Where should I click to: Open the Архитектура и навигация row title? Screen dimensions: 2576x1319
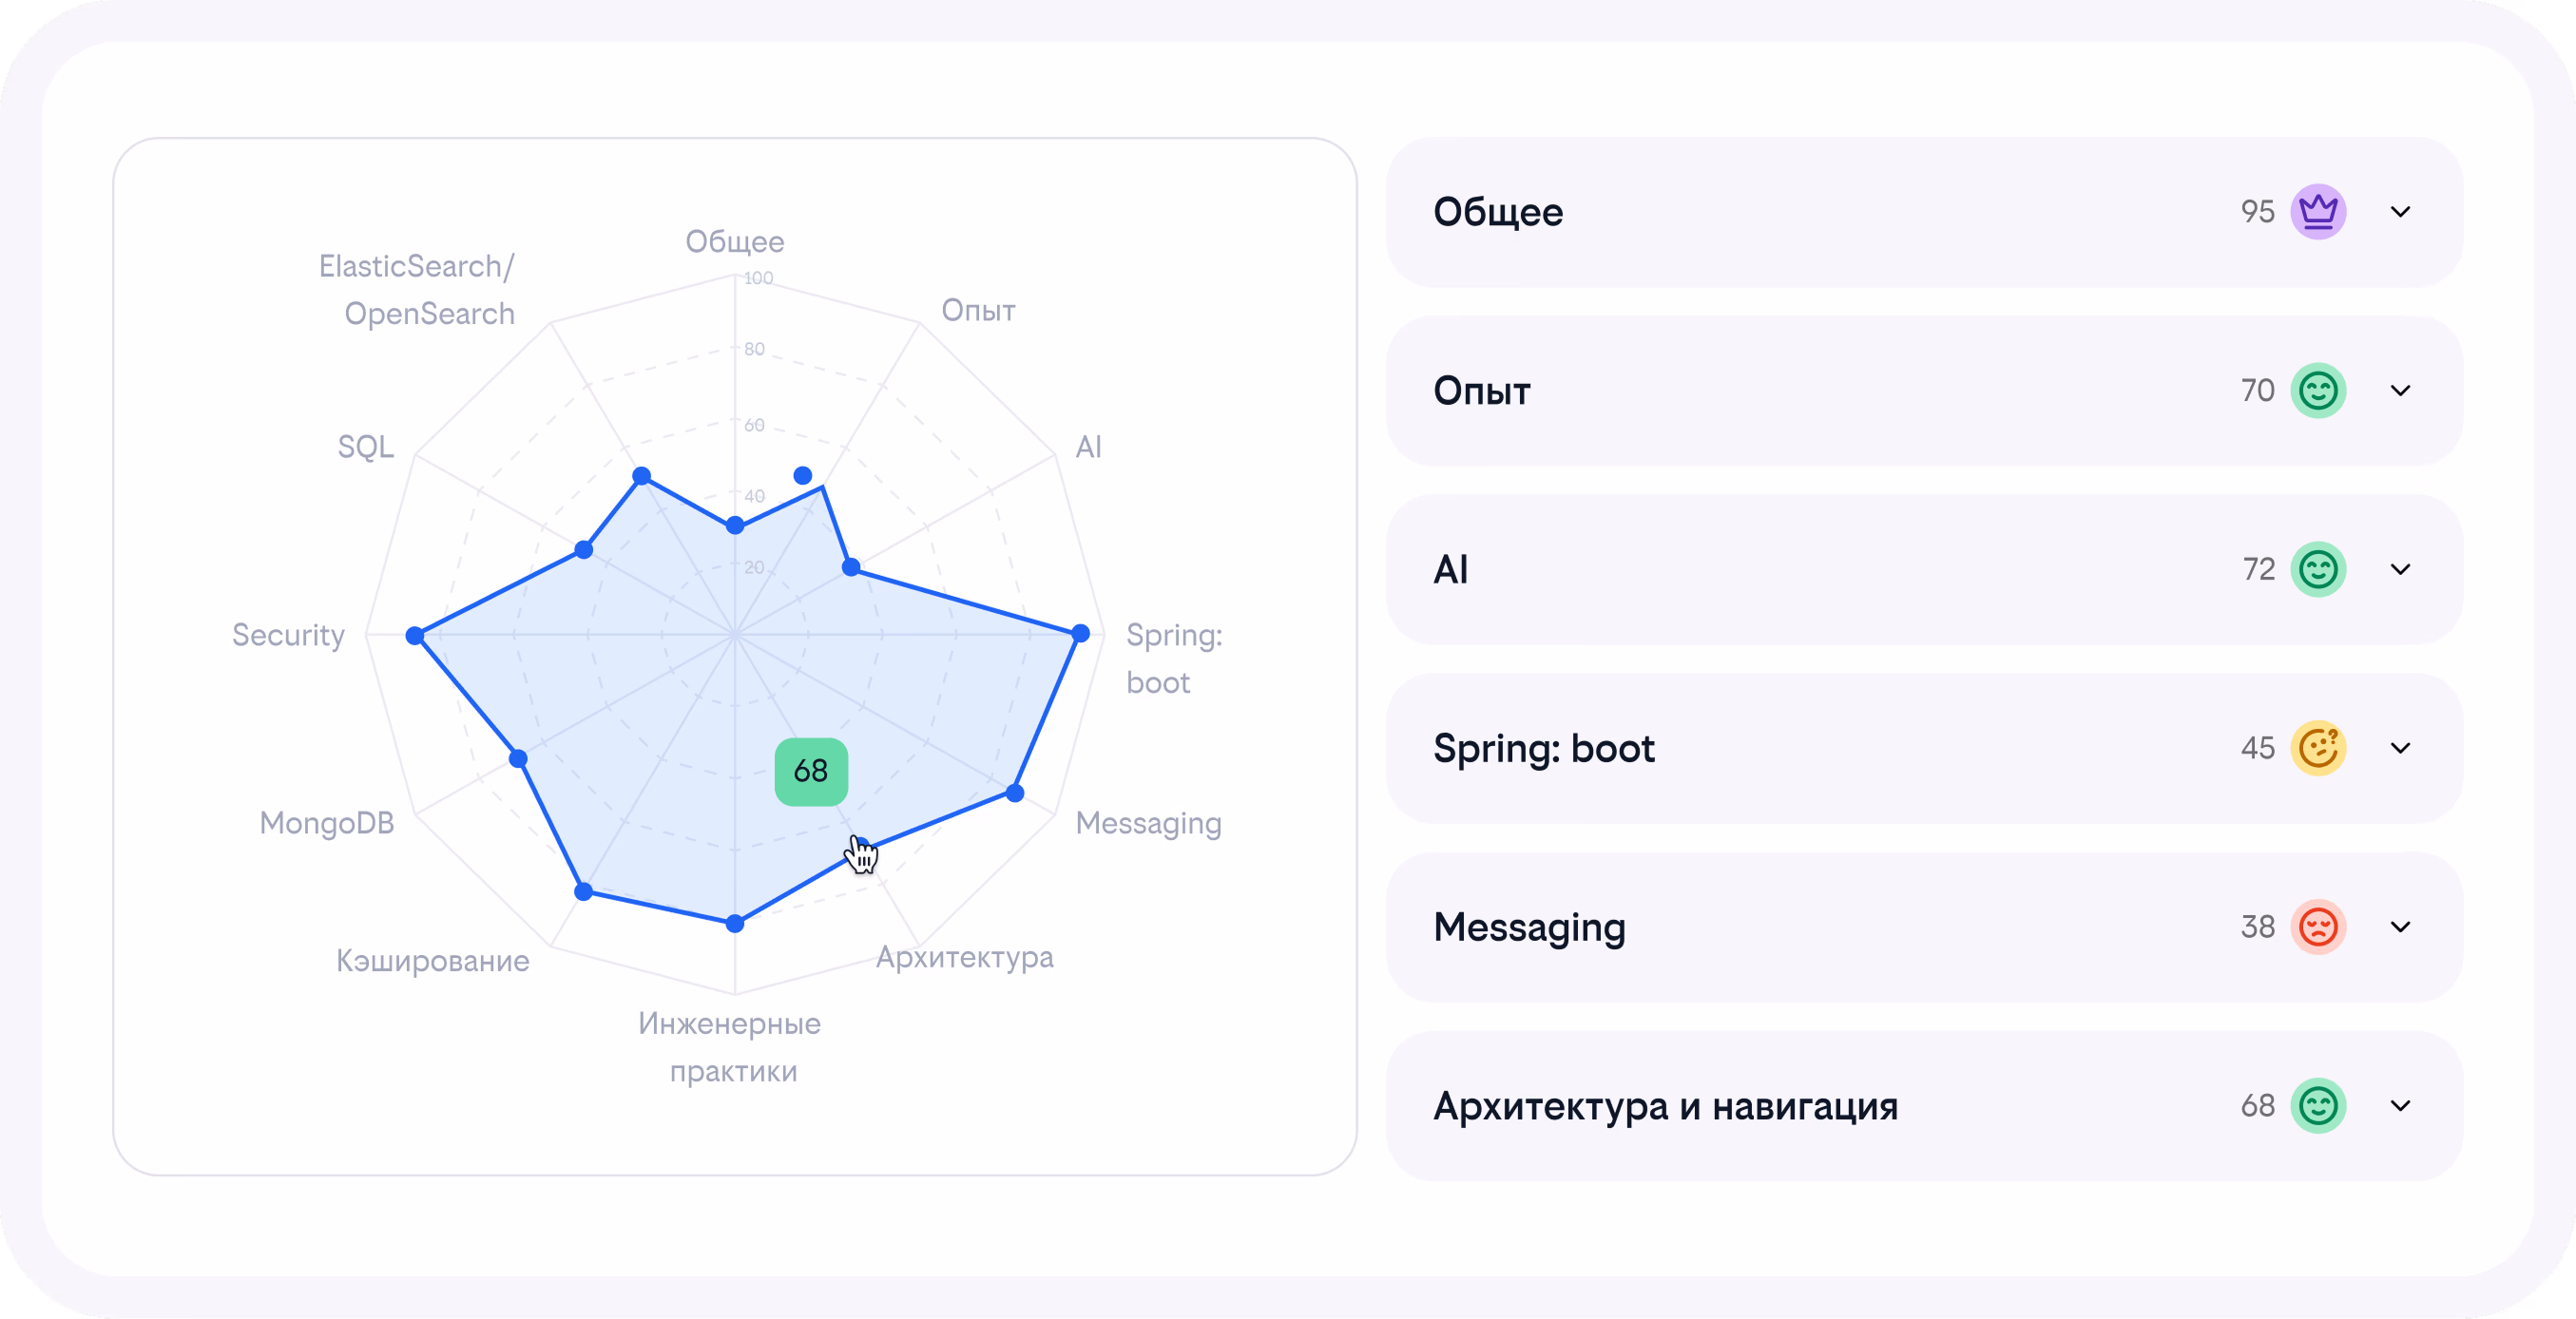tap(1665, 1106)
